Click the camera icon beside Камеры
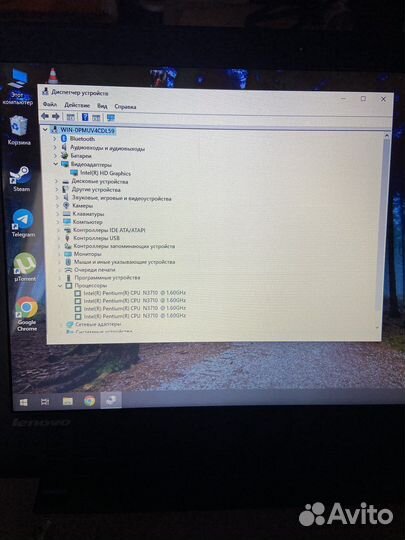The width and height of the screenshot is (405, 540). click(66, 205)
